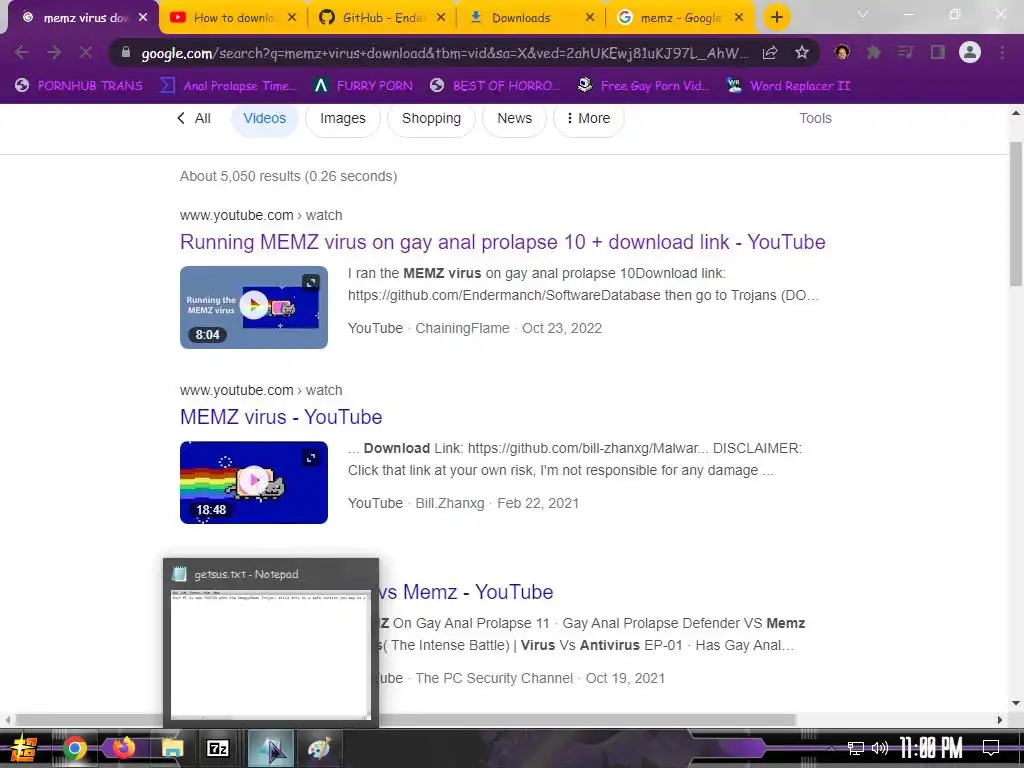The image size is (1024, 768).
Task: Open Firefox from the taskbar
Action: pos(123,748)
